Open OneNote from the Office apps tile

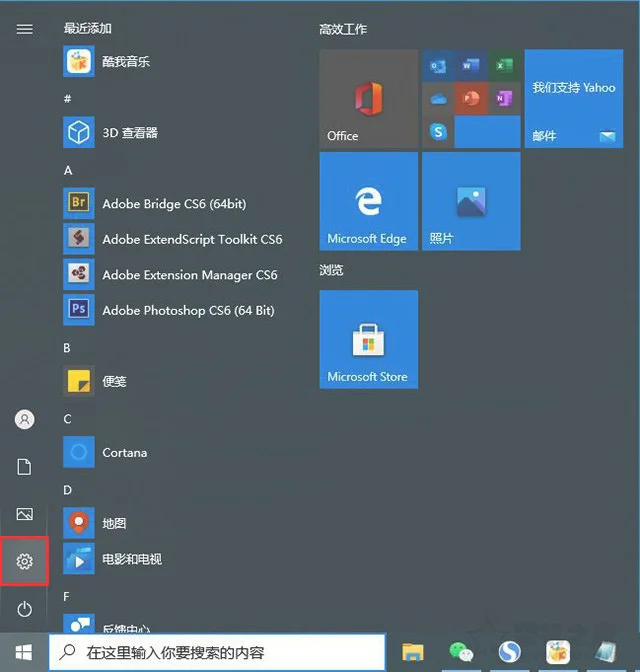[x=505, y=99]
